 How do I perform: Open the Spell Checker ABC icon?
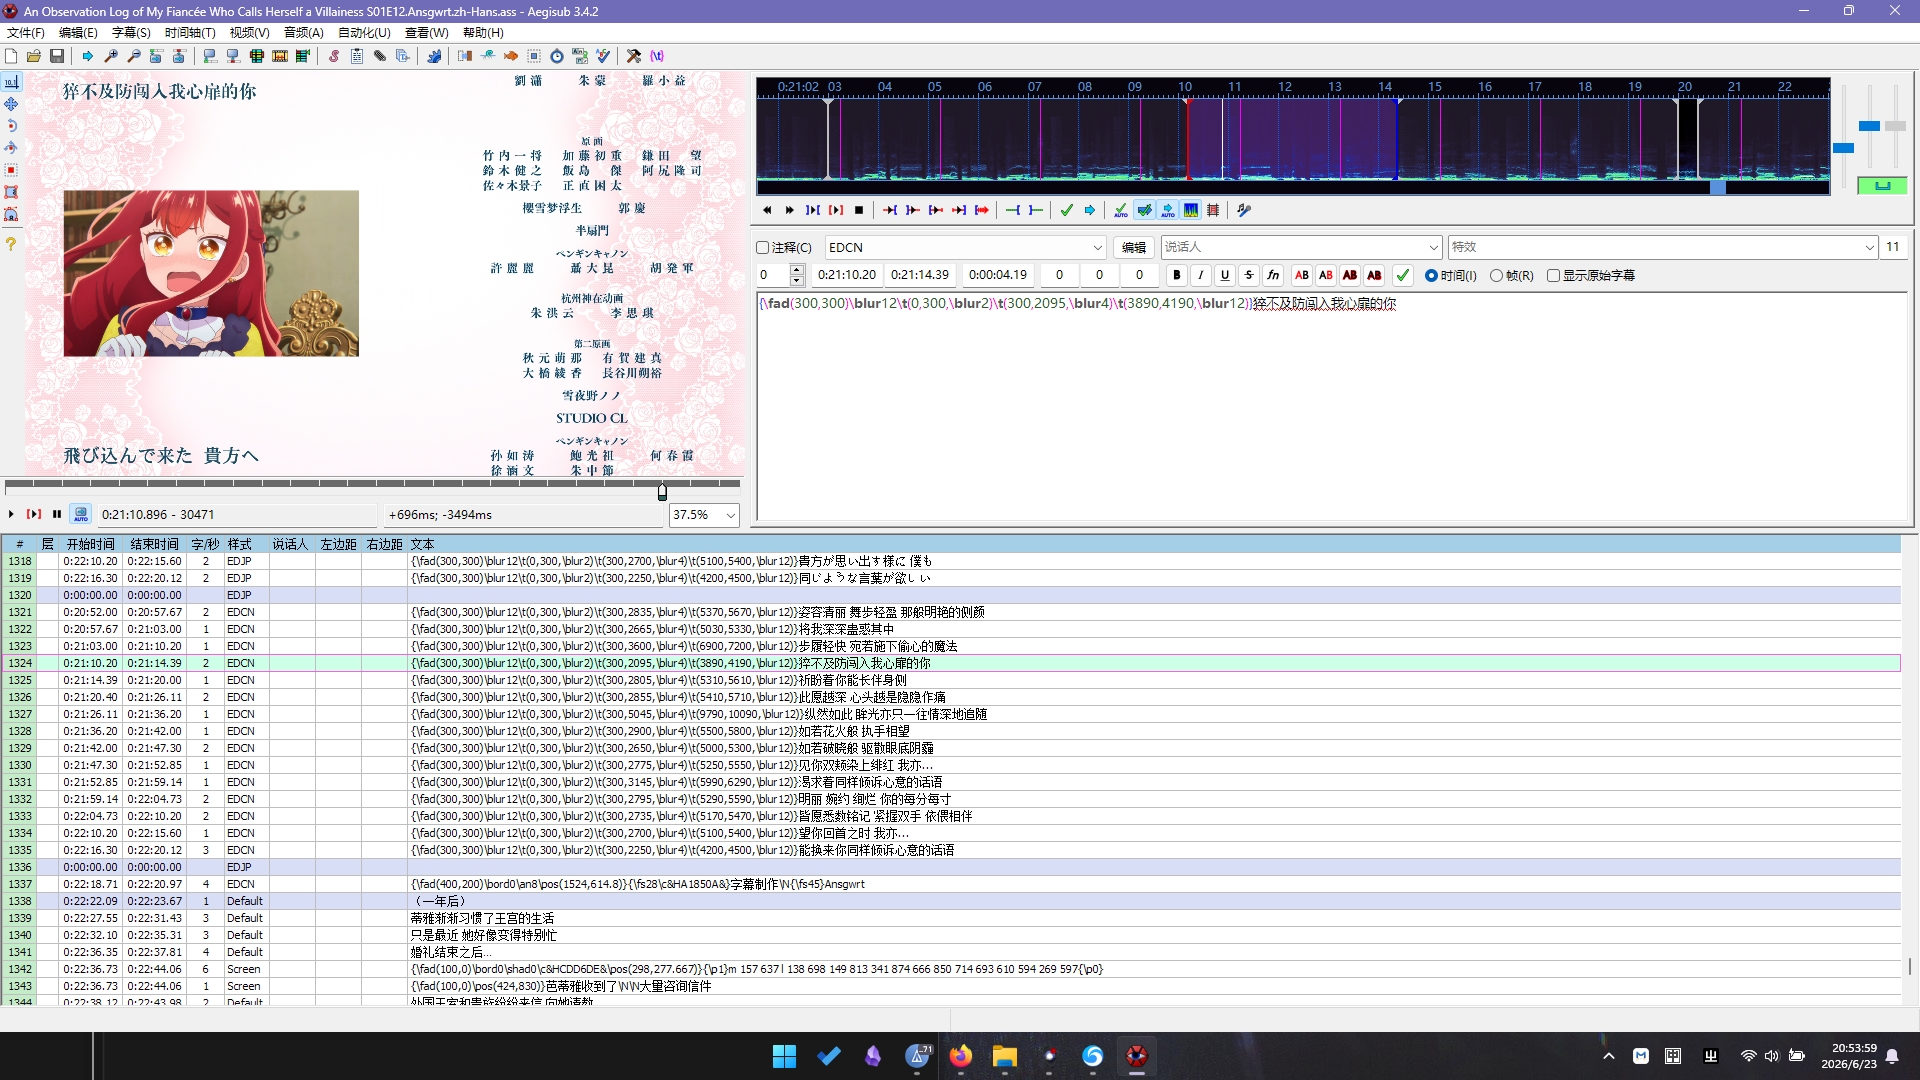point(603,56)
